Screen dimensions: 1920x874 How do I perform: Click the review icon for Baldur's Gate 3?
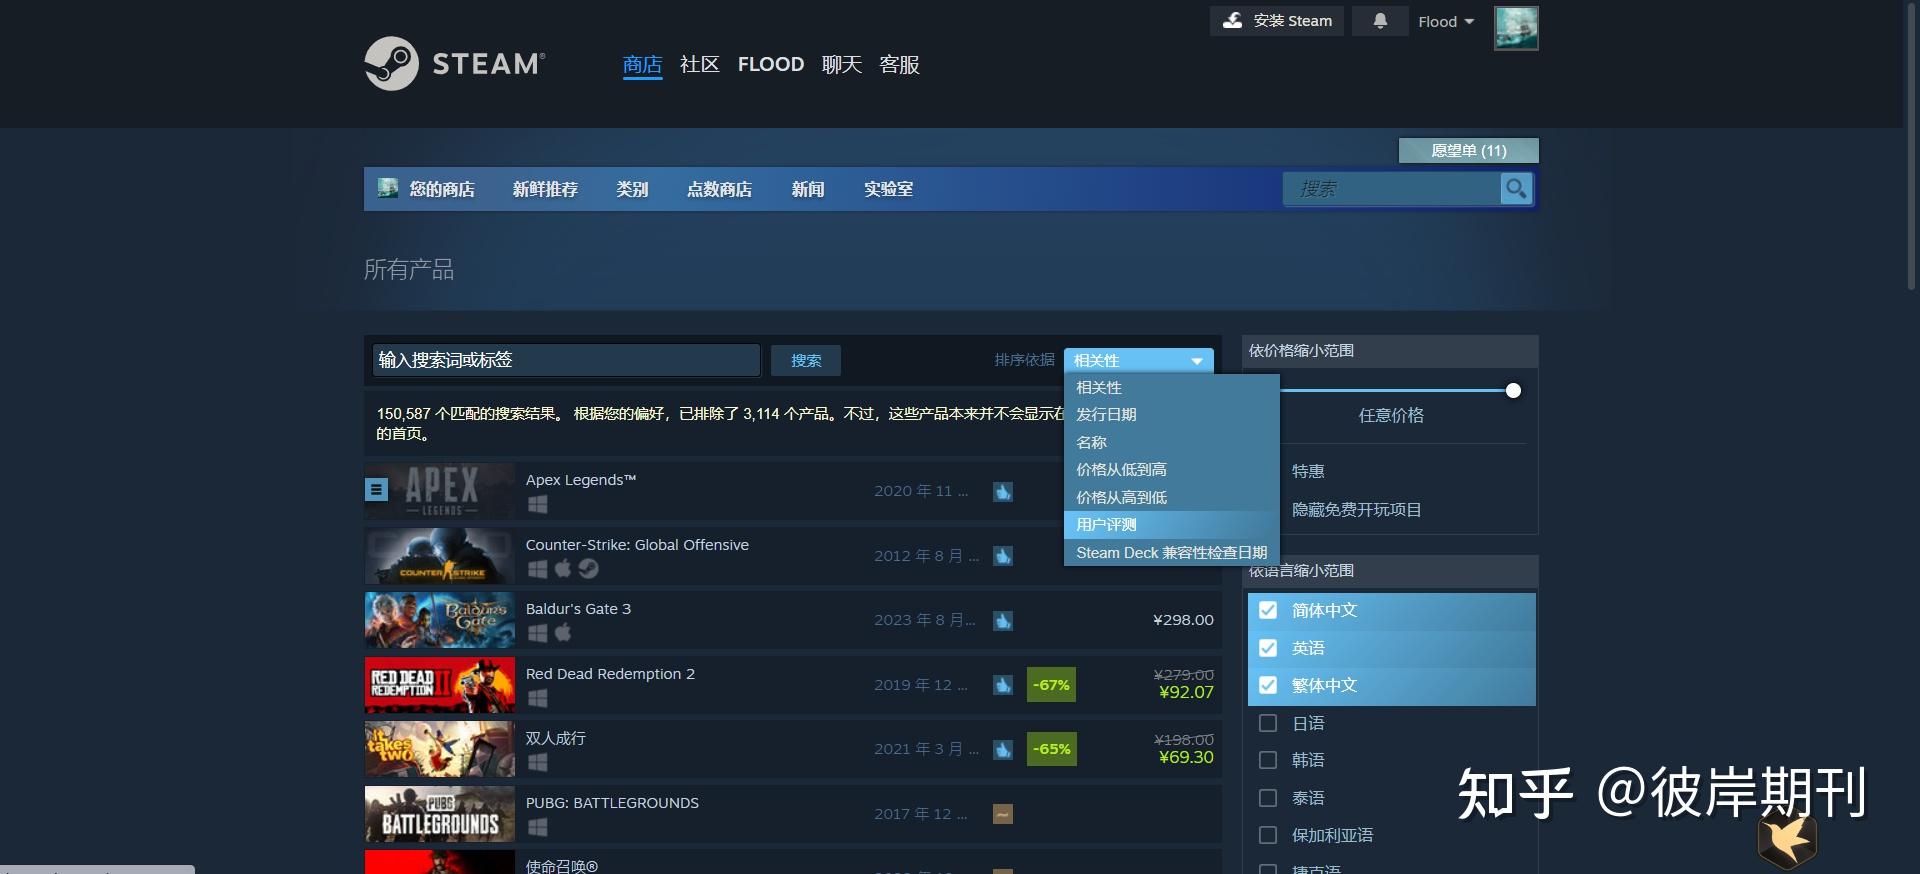pyautogui.click(x=1003, y=620)
